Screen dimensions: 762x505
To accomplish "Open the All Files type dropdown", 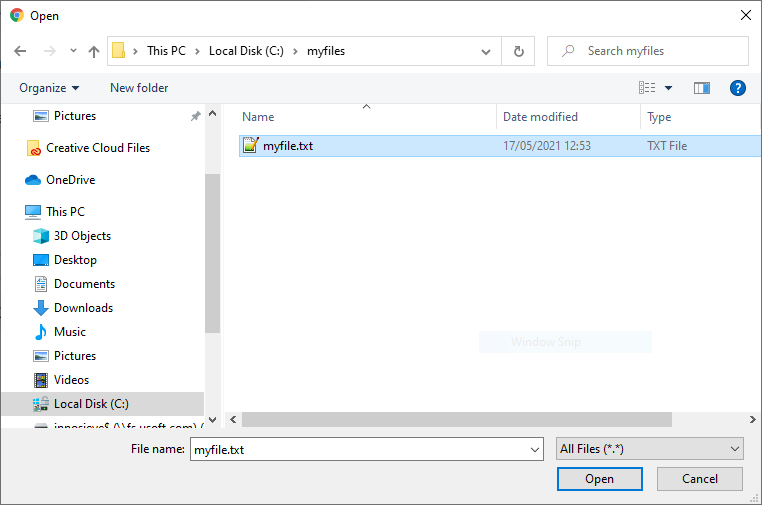I will pos(649,449).
